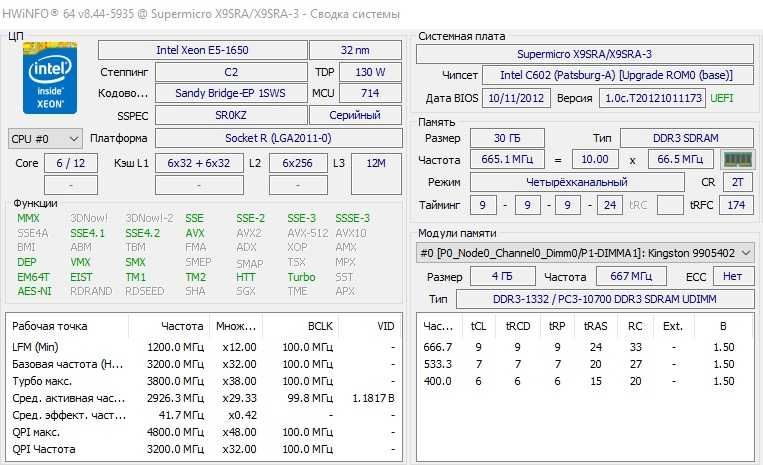Click the MCU value 714
The width and height of the screenshot is (763, 465).
tap(370, 93)
